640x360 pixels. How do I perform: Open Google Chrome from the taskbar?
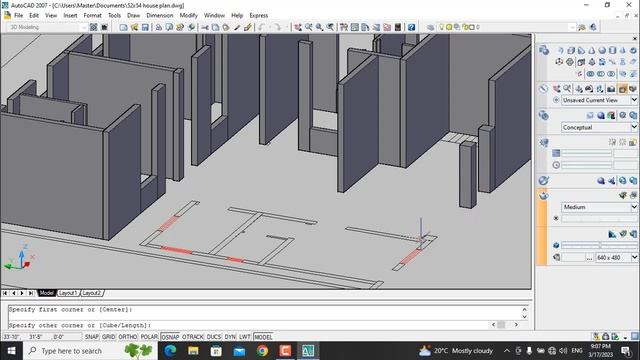point(262,351)
